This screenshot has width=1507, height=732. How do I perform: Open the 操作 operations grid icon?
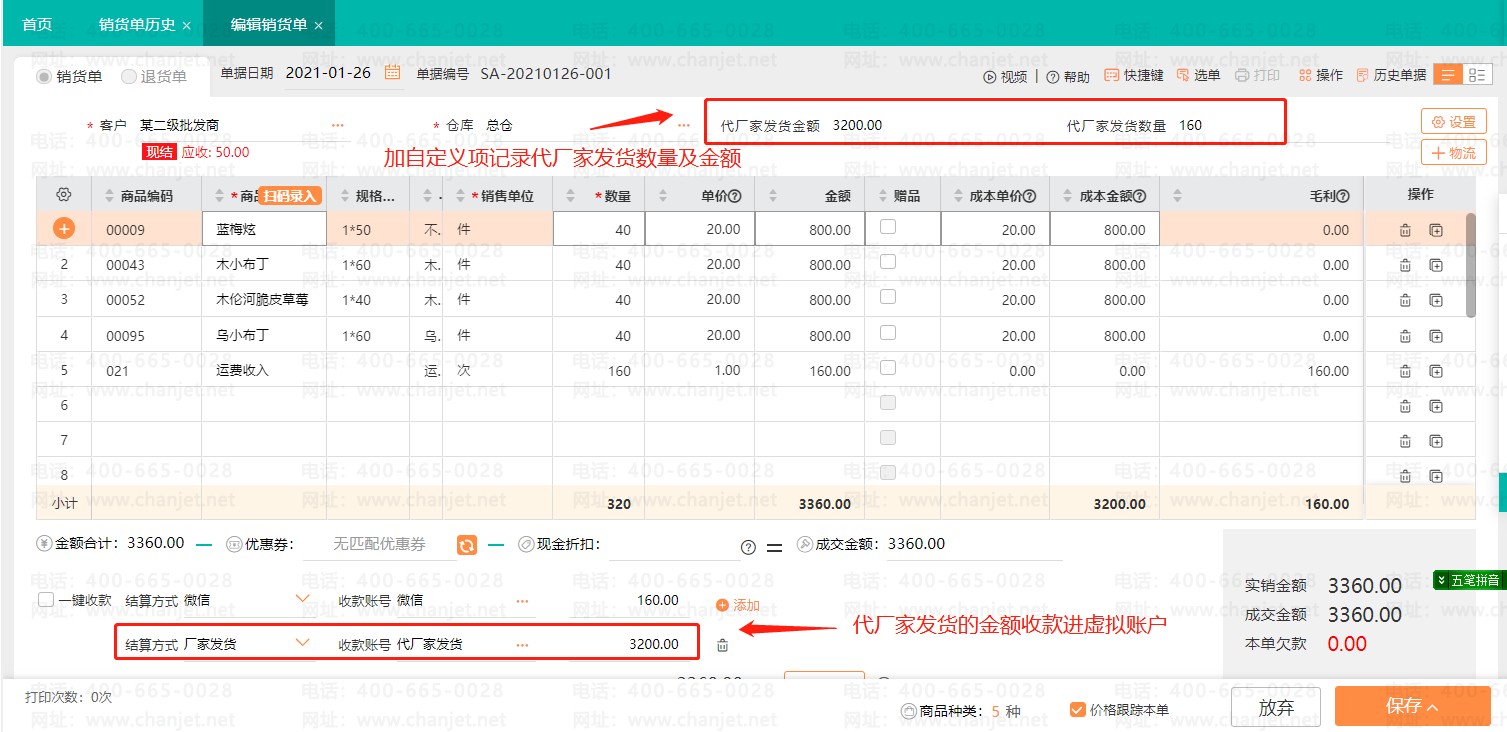point(1305,75)
